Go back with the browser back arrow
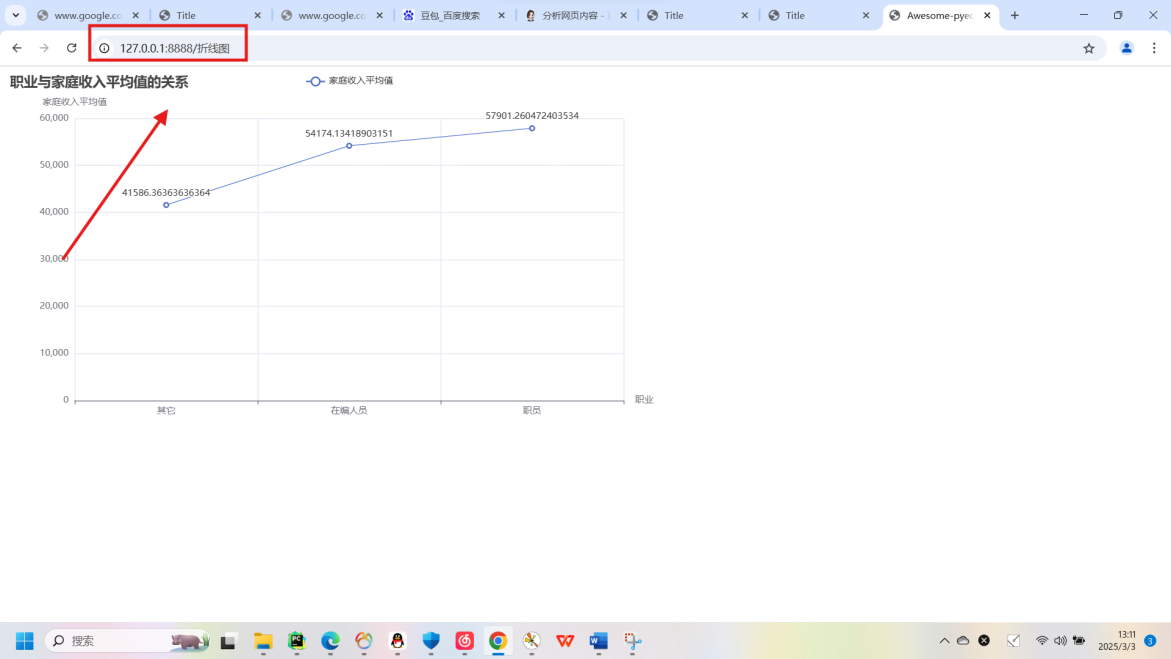Viewport: 1171px width, 659px height. click(16, 48)
